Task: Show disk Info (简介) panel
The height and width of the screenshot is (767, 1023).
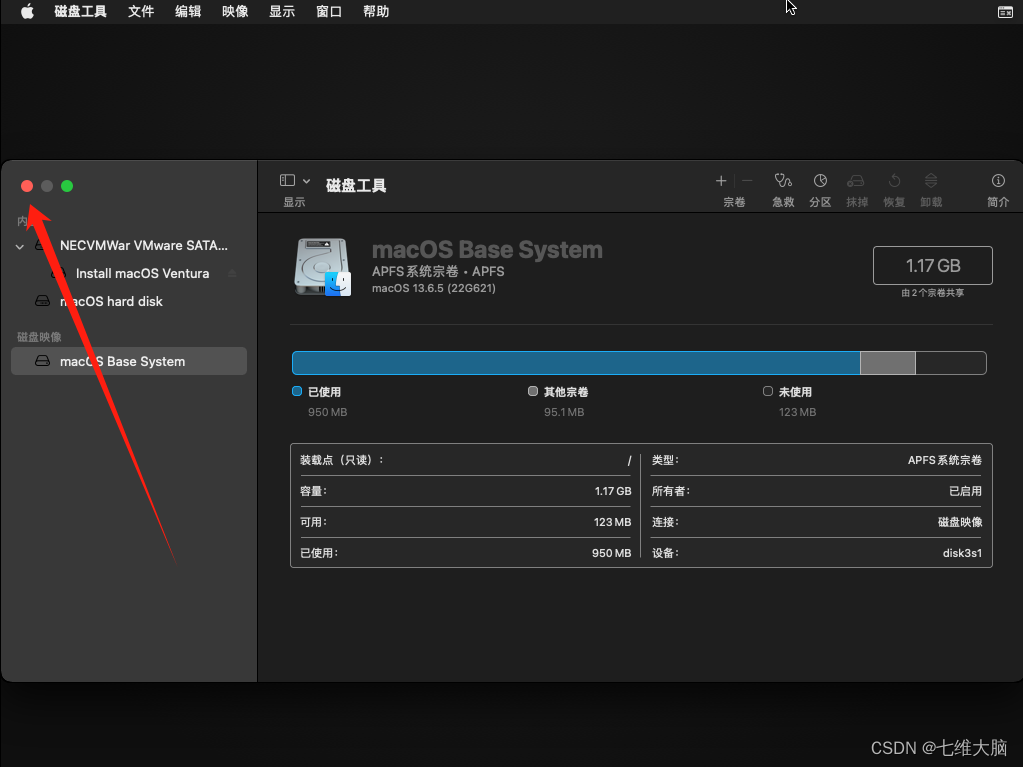Action: pos(998,181)
